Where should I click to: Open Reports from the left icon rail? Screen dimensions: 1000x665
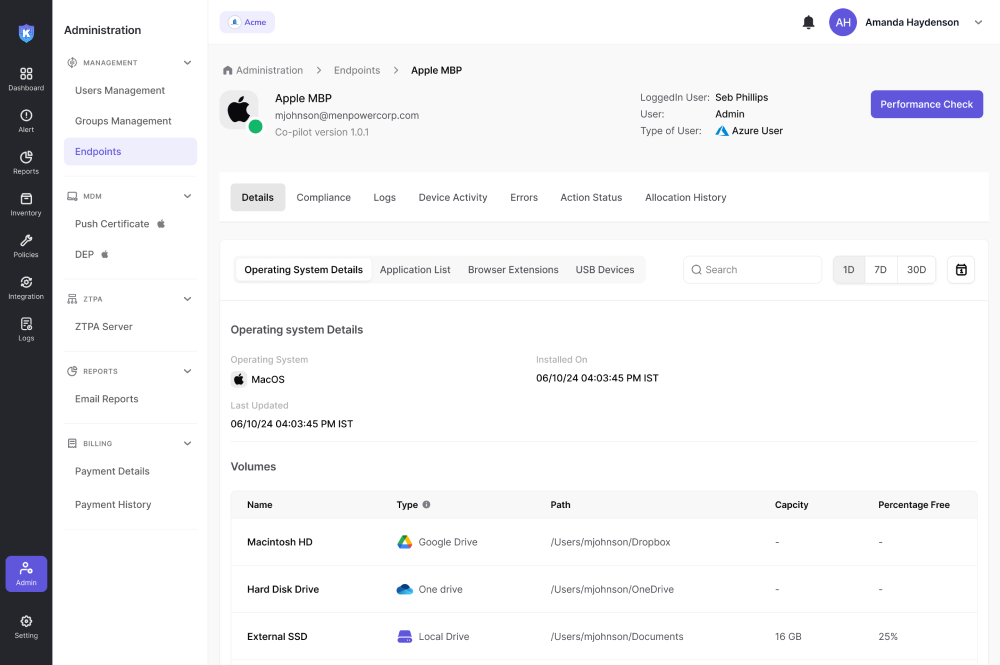pos(26,162)
